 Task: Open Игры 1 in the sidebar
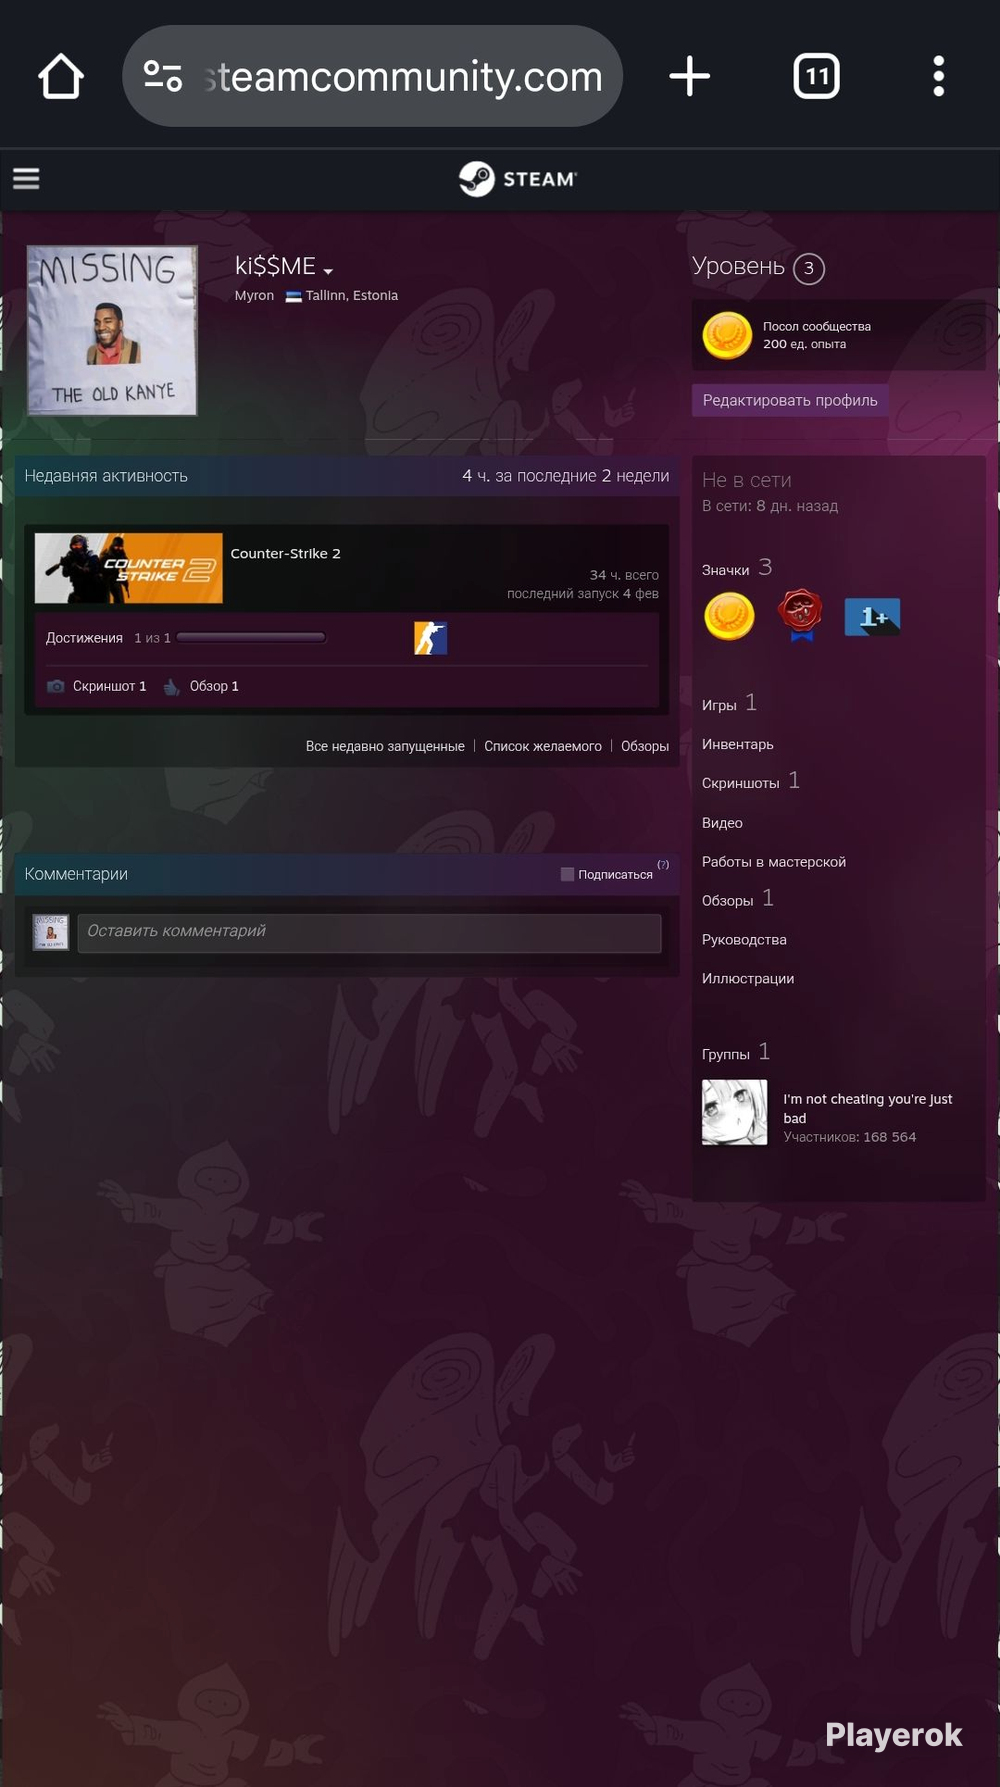(729, 703)
